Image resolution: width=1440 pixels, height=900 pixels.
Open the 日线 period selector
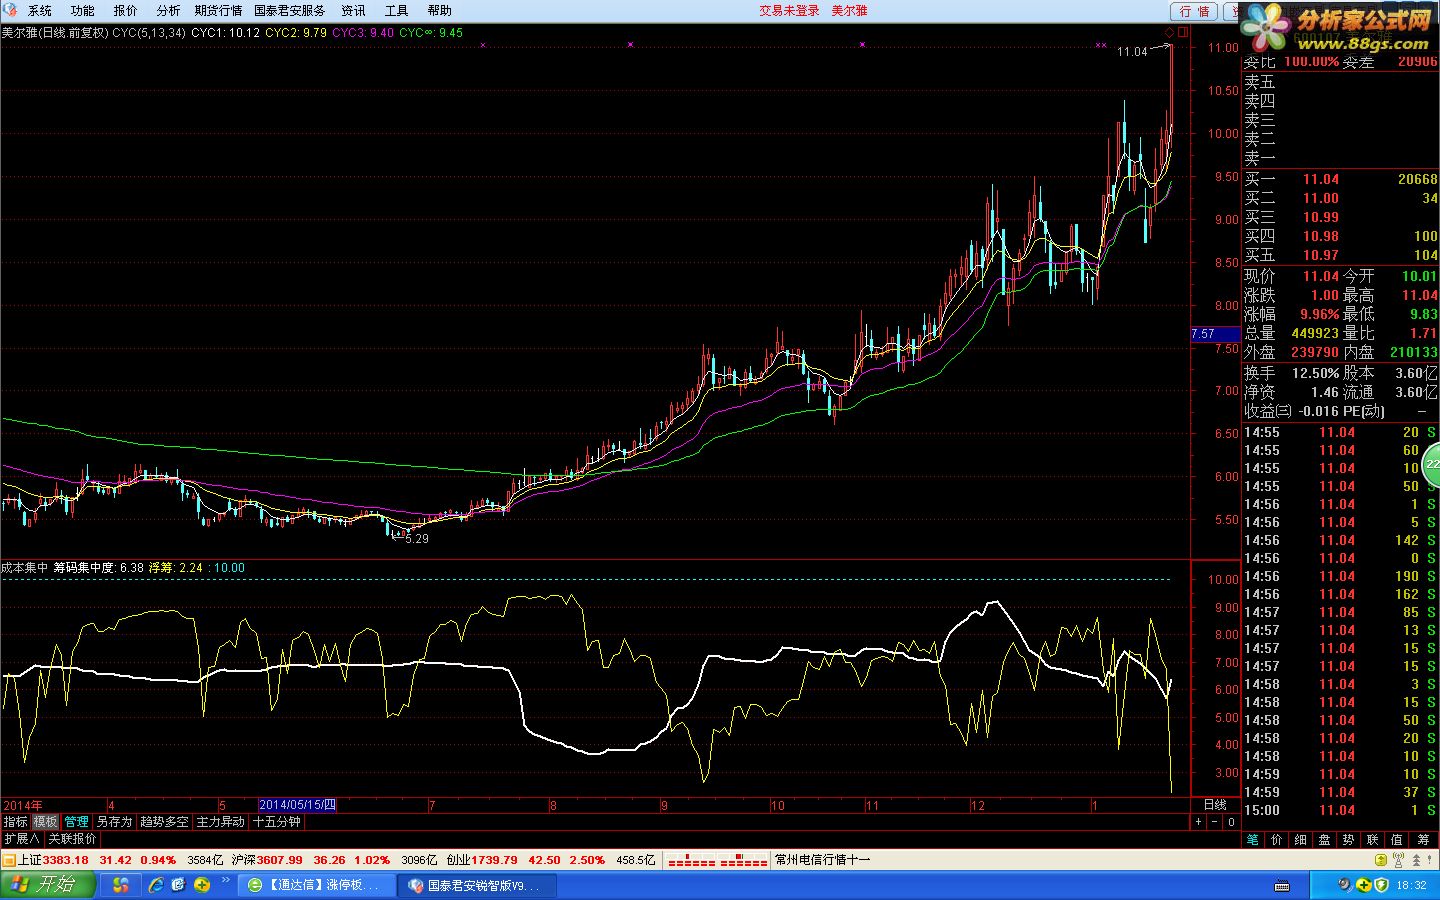[1215, 805]
